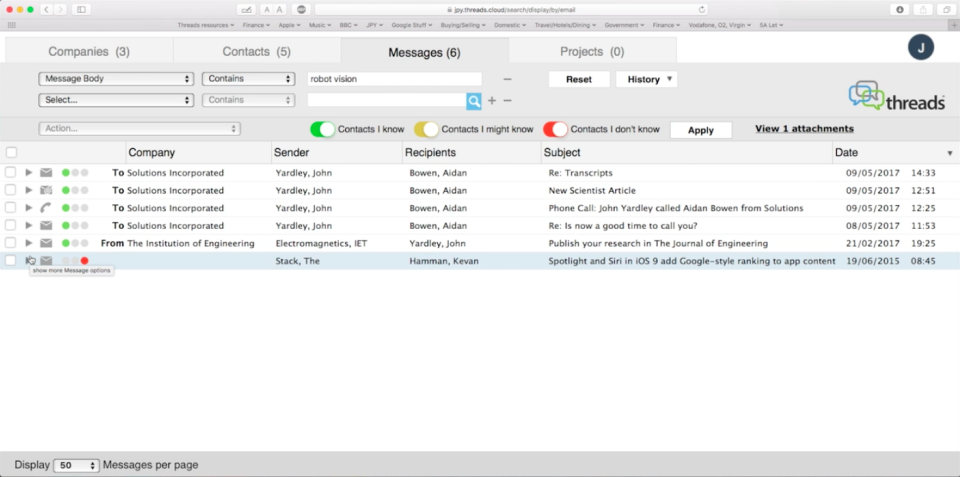Go back with Safari back arrow
The width and height of the screenshot is (960, 477).
47,9
